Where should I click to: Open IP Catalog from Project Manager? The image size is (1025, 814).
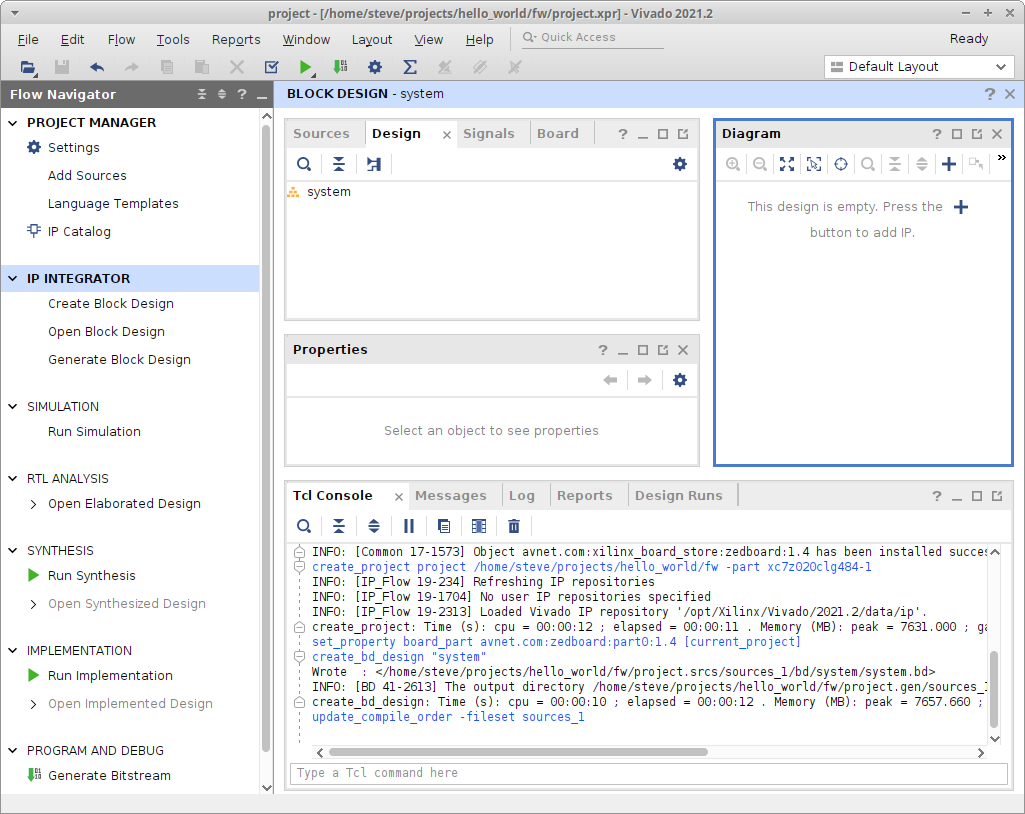(79, 232)
